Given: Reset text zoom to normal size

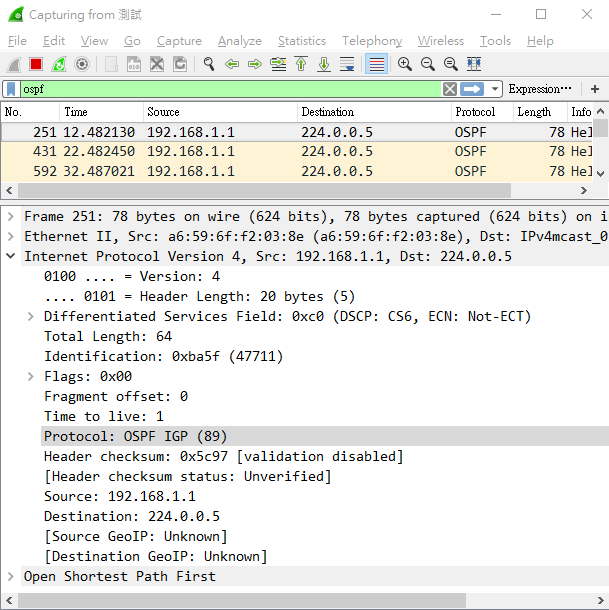Looking at the screenshot, I should click(451, 64).
